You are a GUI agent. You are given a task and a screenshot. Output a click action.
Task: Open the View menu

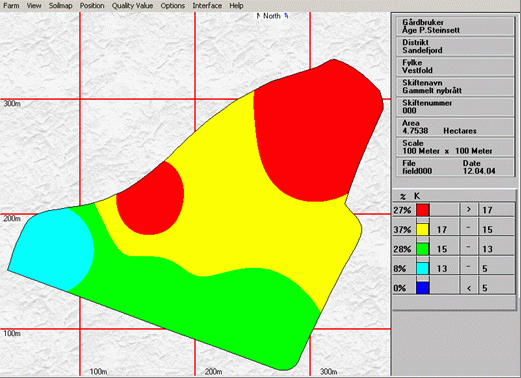point(34,6)
